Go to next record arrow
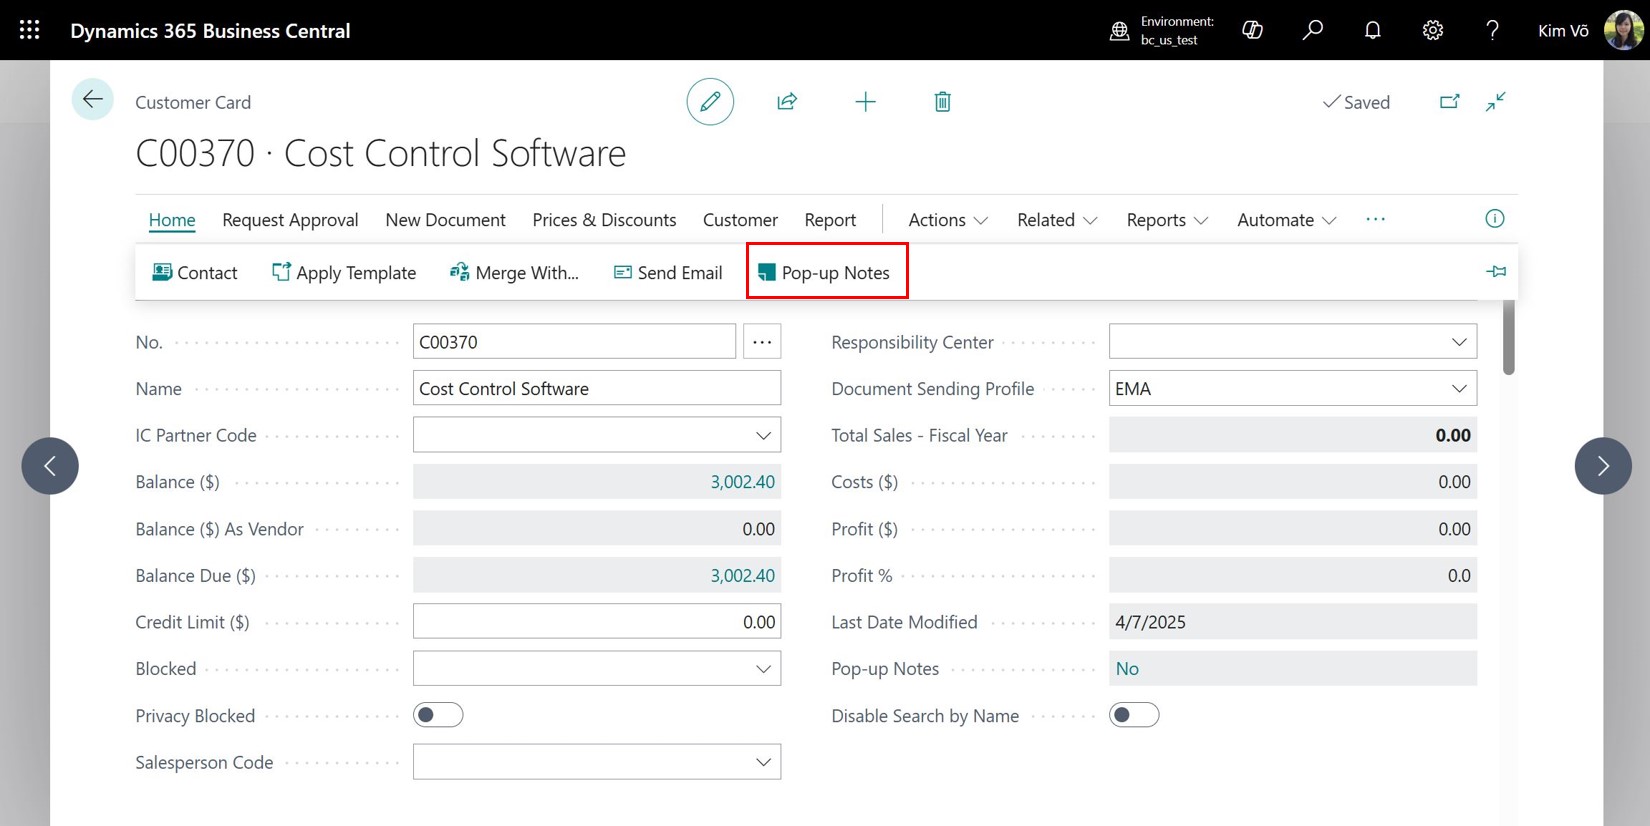Viewport: 1650px width, 826px height. (1603, 466)
